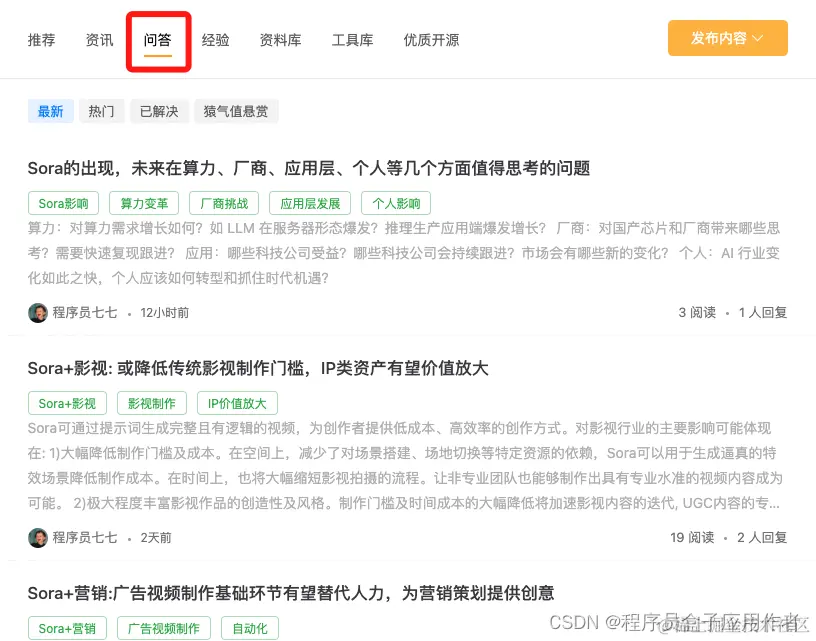Select the 问答 tab
The height and width of the screenshot is (641, 816).
coord(158,40)
